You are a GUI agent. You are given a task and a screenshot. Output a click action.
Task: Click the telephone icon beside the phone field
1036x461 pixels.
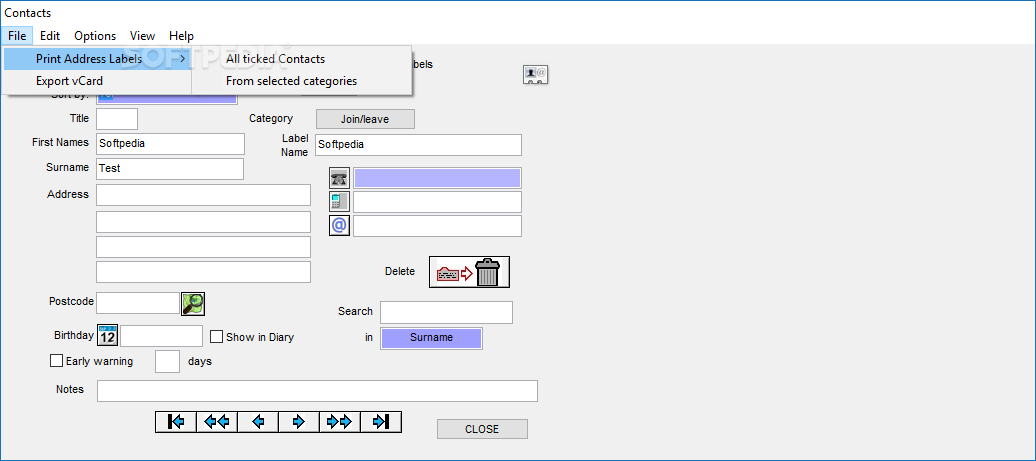tap(340, 178)
